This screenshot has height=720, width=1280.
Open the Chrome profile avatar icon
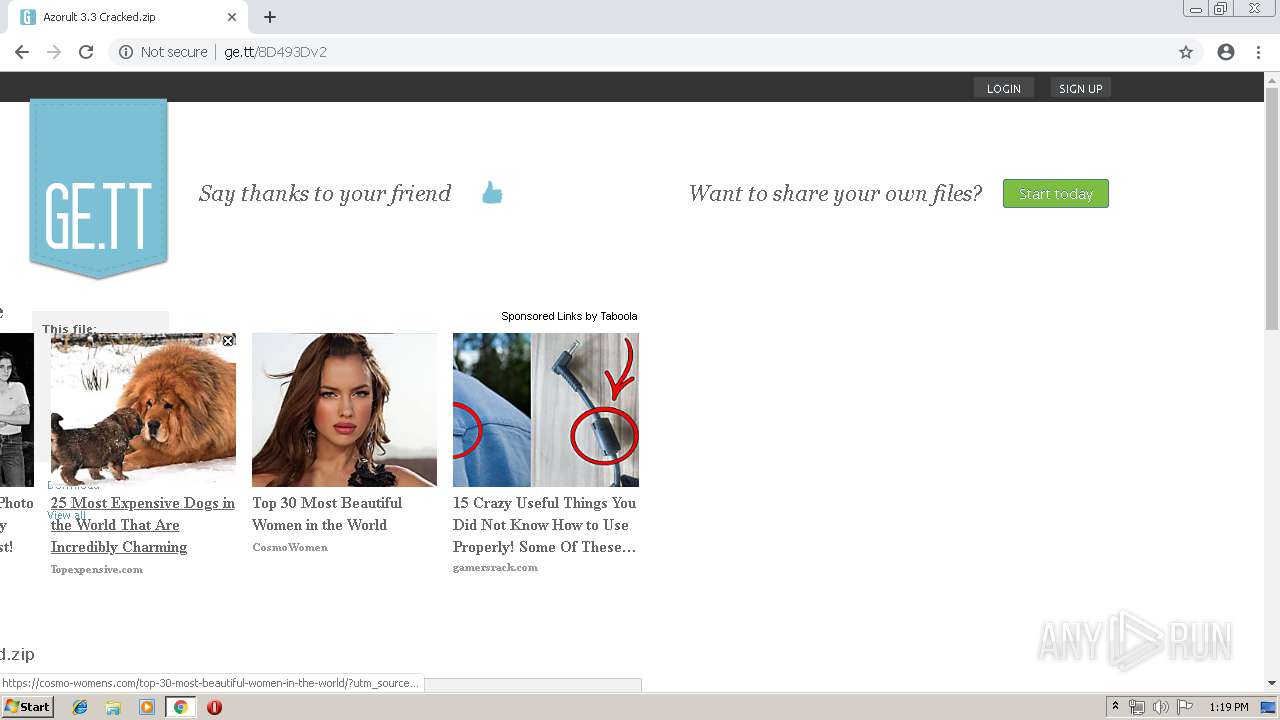[x=1226, y=52]
